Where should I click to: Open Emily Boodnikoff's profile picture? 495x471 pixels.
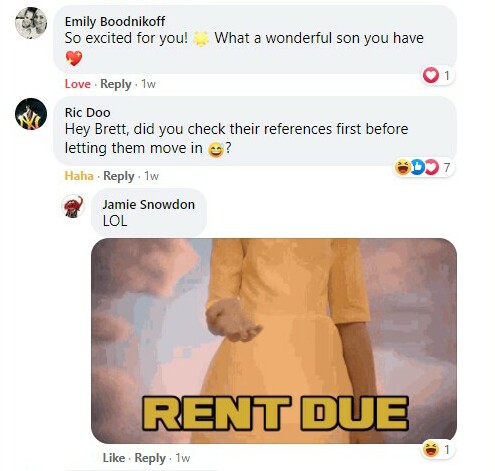pos(31,23)
